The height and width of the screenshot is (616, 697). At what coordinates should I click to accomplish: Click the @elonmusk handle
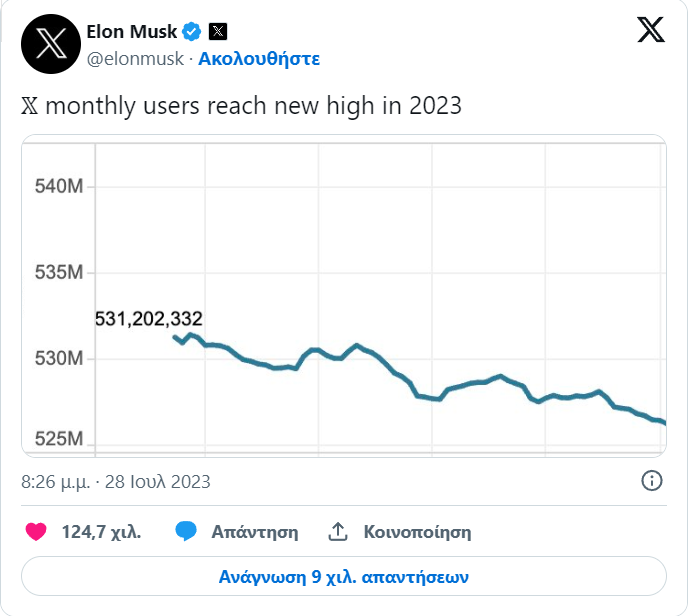click(x=136, y=58)
